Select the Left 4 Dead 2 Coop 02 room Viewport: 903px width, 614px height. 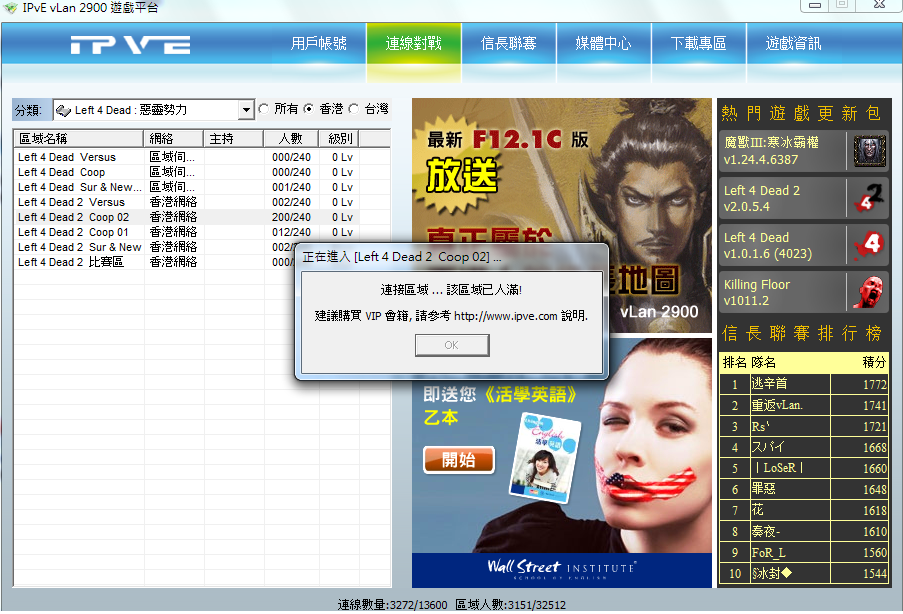[187, 217]
